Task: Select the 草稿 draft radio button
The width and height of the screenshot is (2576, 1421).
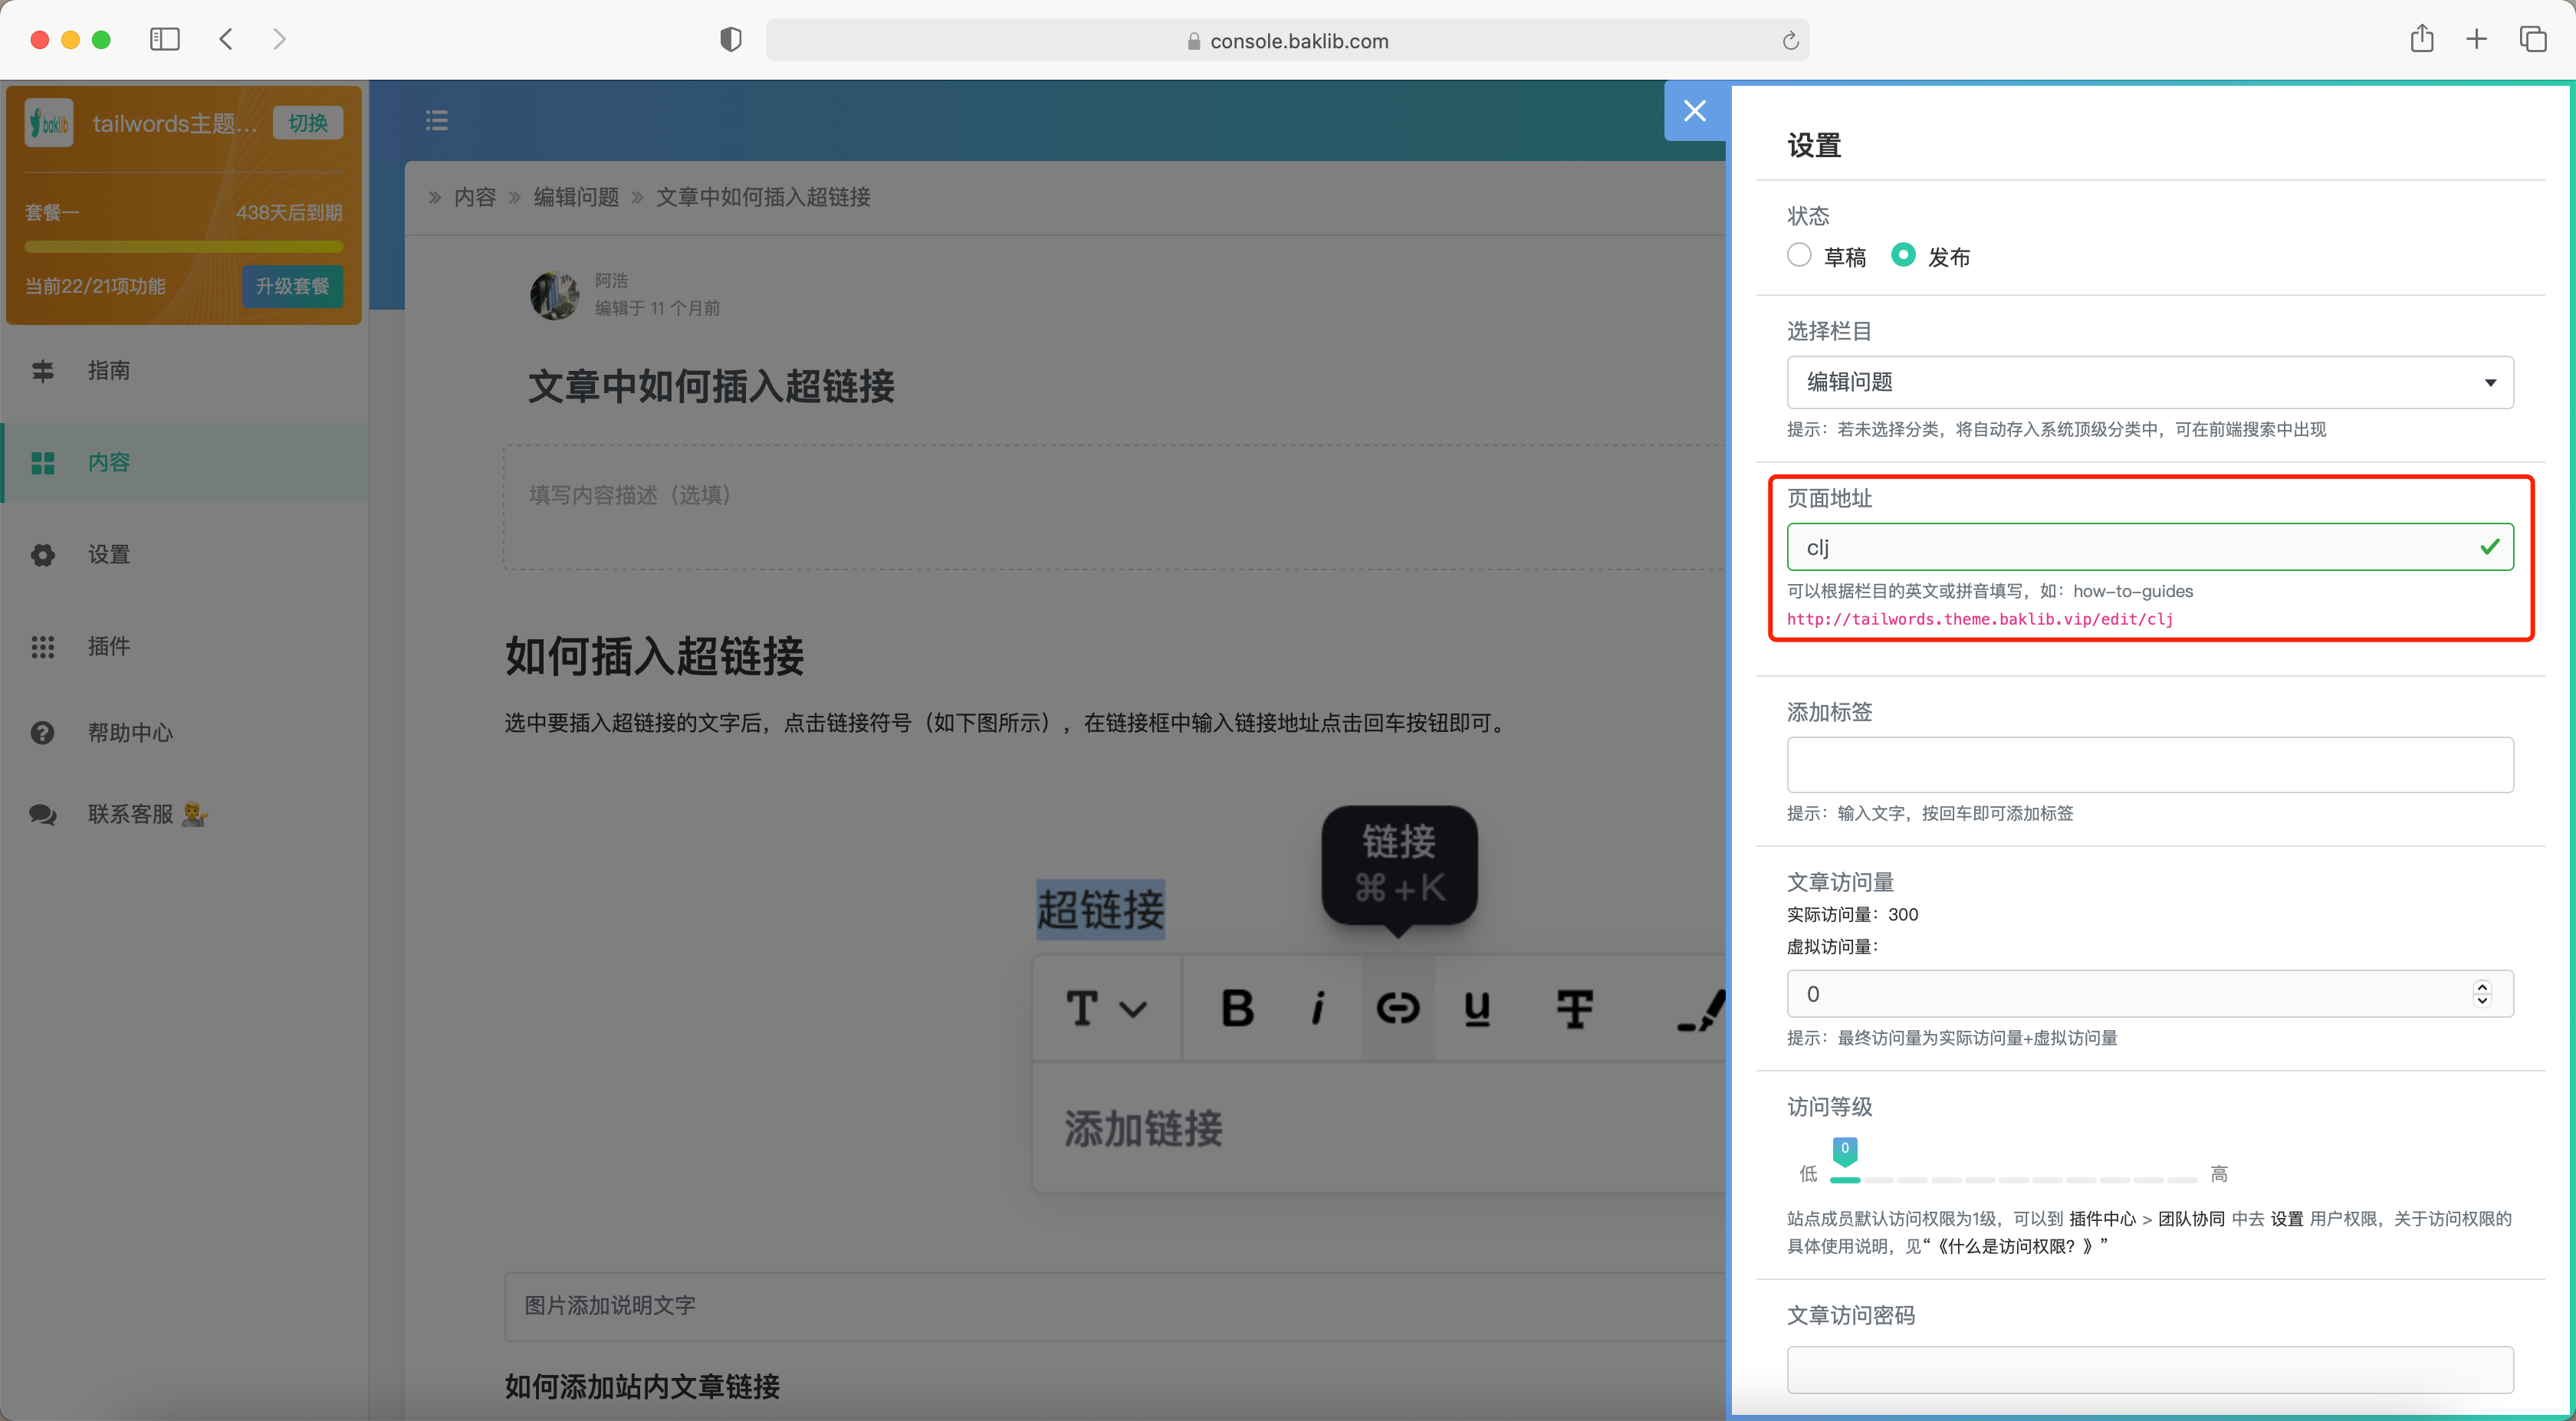Action: tap(1799, 255)
